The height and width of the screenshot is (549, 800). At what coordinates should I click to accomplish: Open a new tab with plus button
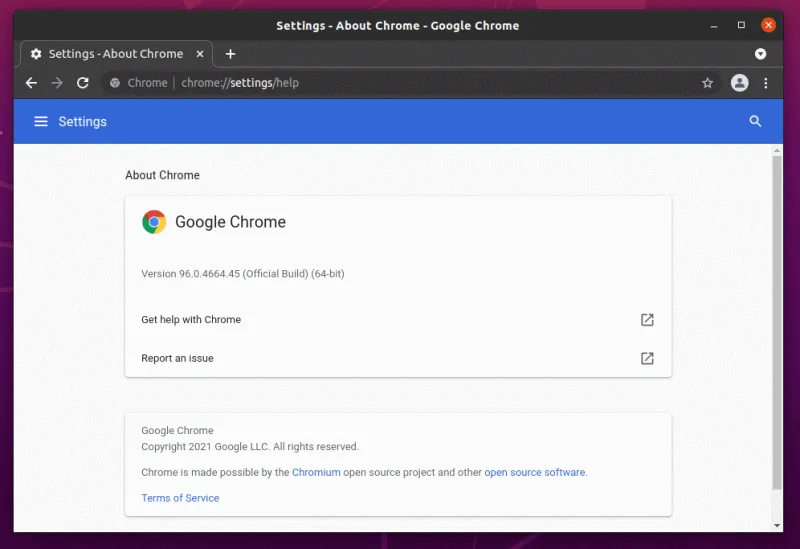[230, 54]
